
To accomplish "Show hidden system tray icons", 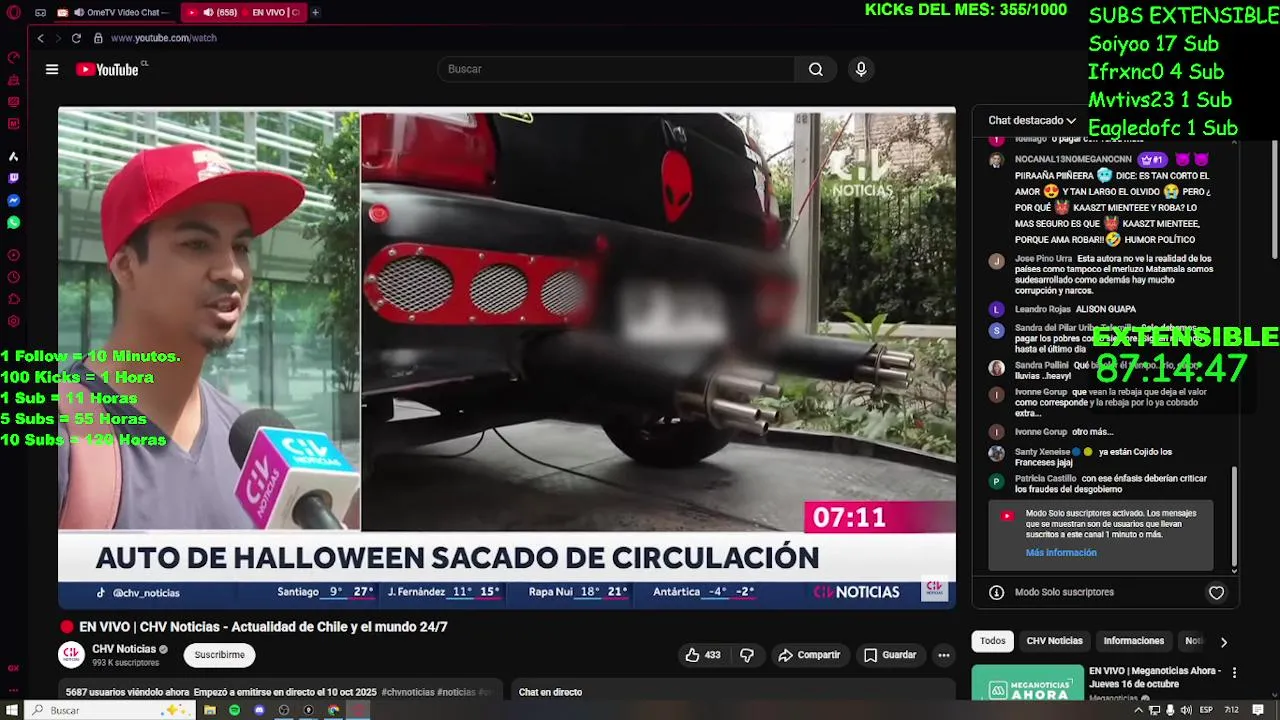I will pyautogui.click(x=1138, y=710).
